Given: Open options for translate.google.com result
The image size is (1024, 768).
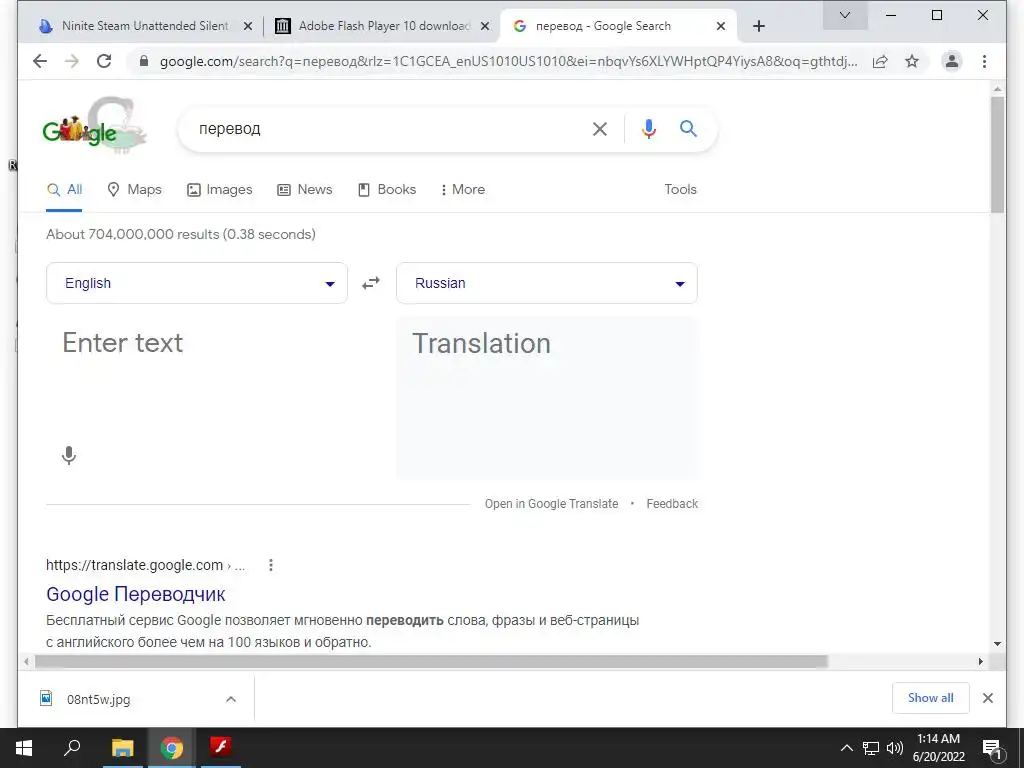Looking at the screenshot, I should (271, 565).
